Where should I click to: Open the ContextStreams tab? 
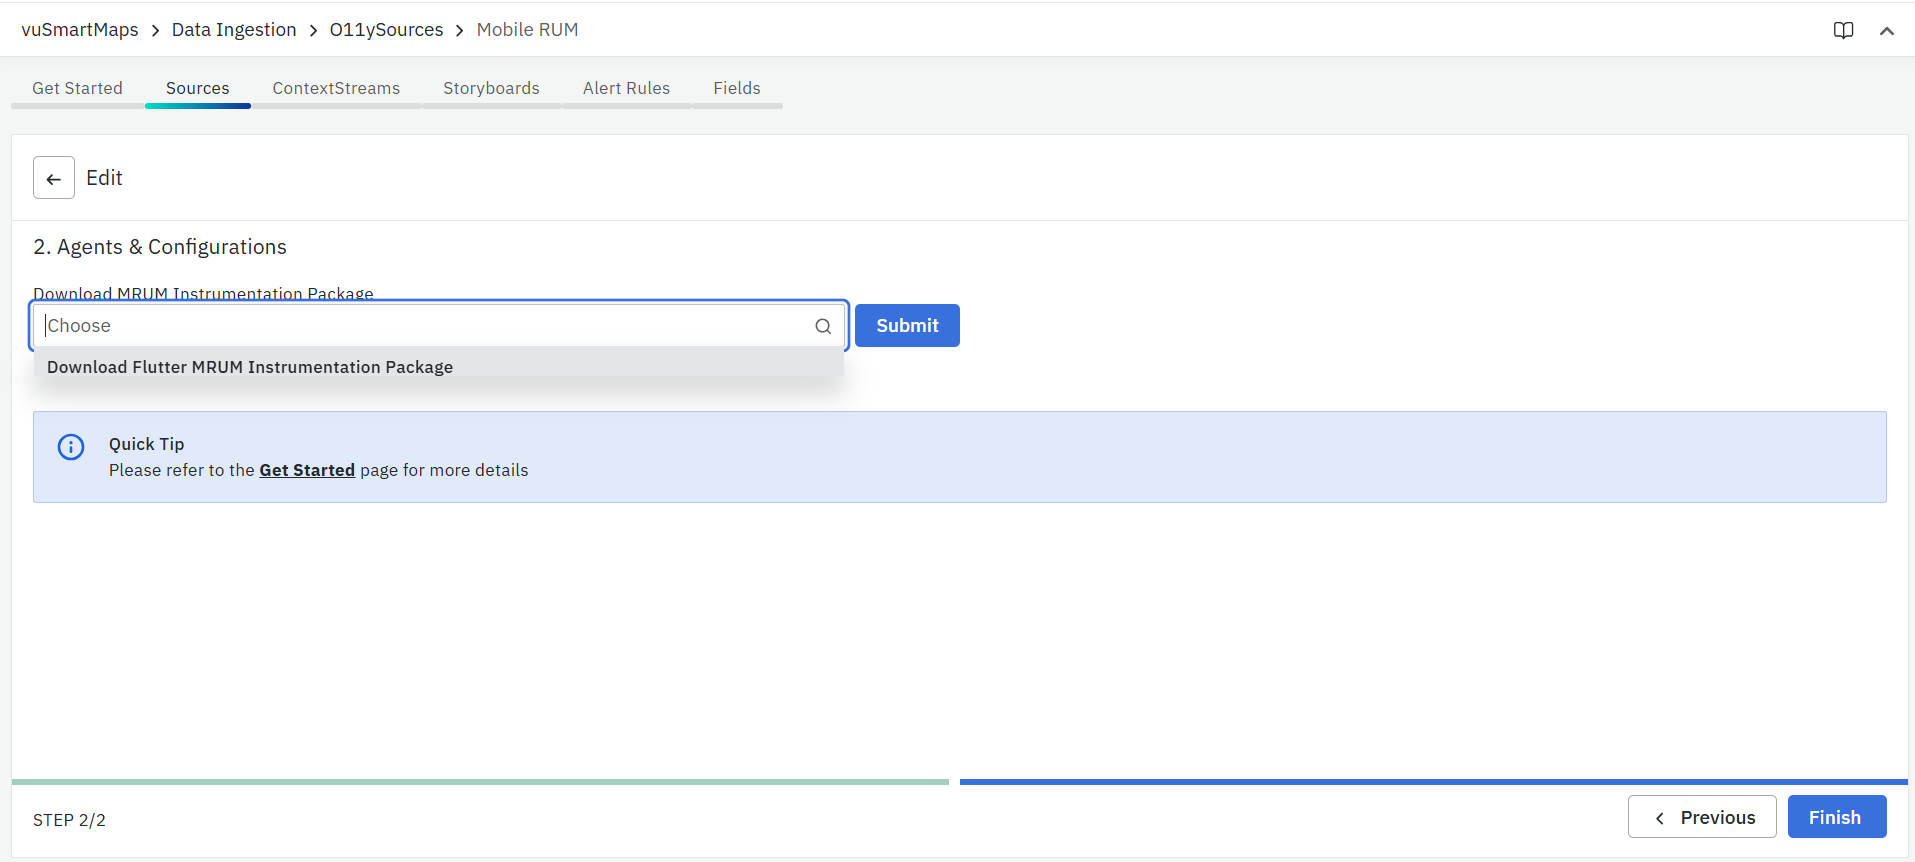click(336, 88)
